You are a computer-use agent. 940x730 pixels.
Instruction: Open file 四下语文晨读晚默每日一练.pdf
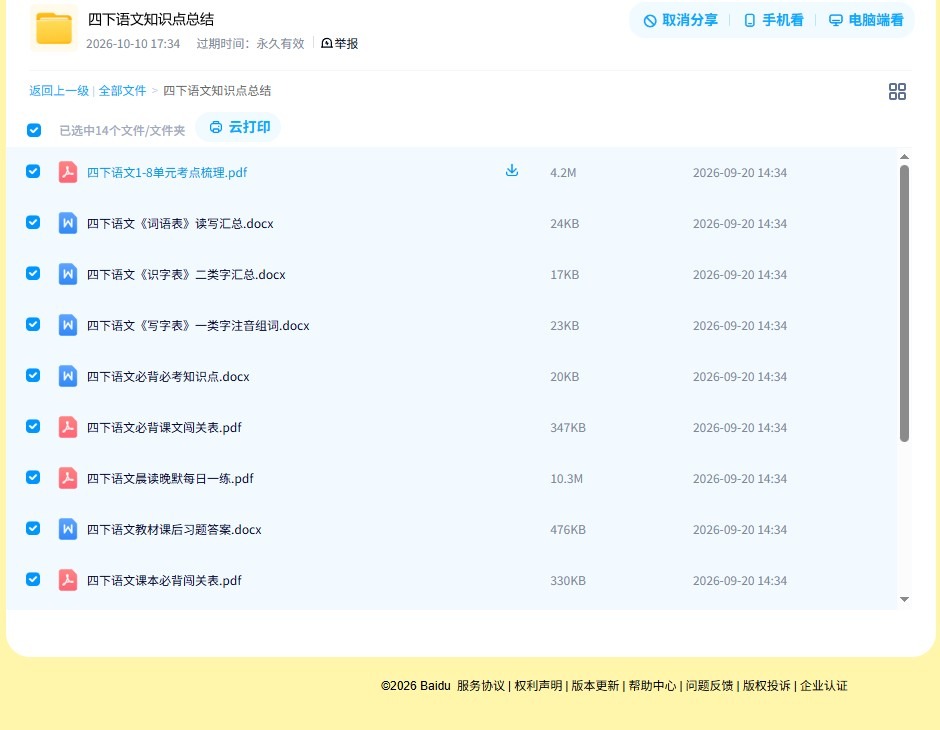point(170,478)
